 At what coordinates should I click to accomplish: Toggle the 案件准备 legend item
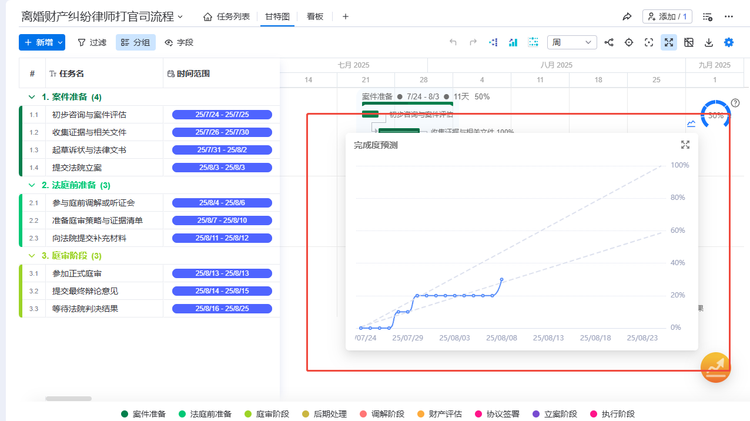pyautogui.click(x=143, y=414)
